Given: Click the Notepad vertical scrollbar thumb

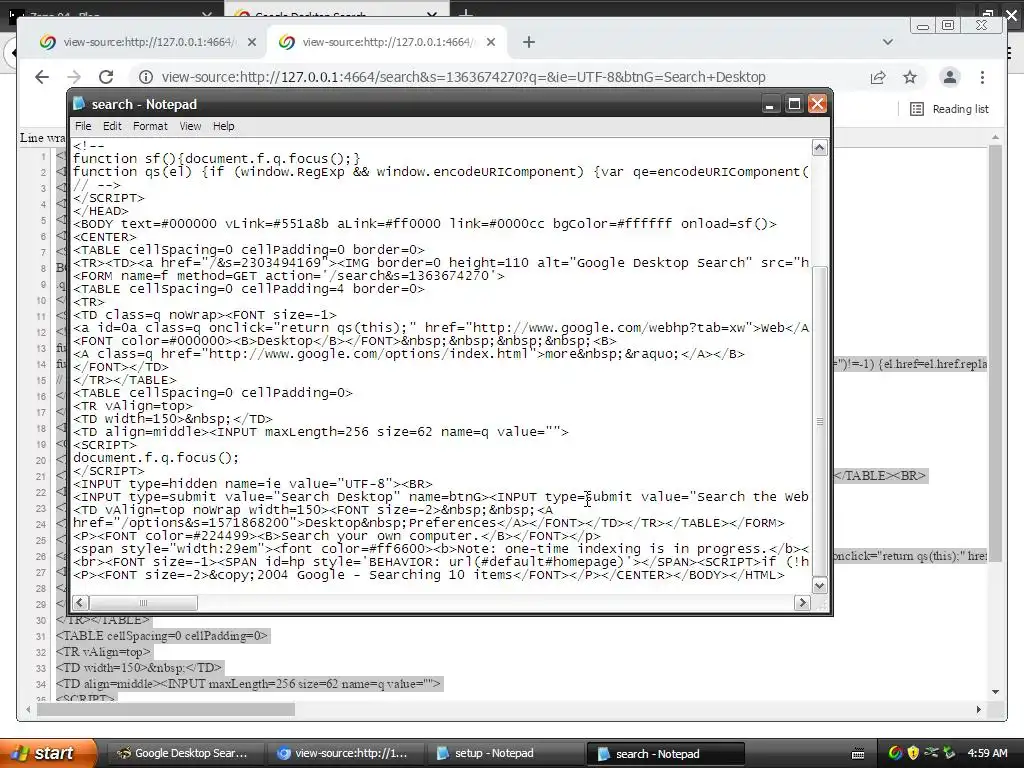Looking at the screenshot, I should pos(820,421).
